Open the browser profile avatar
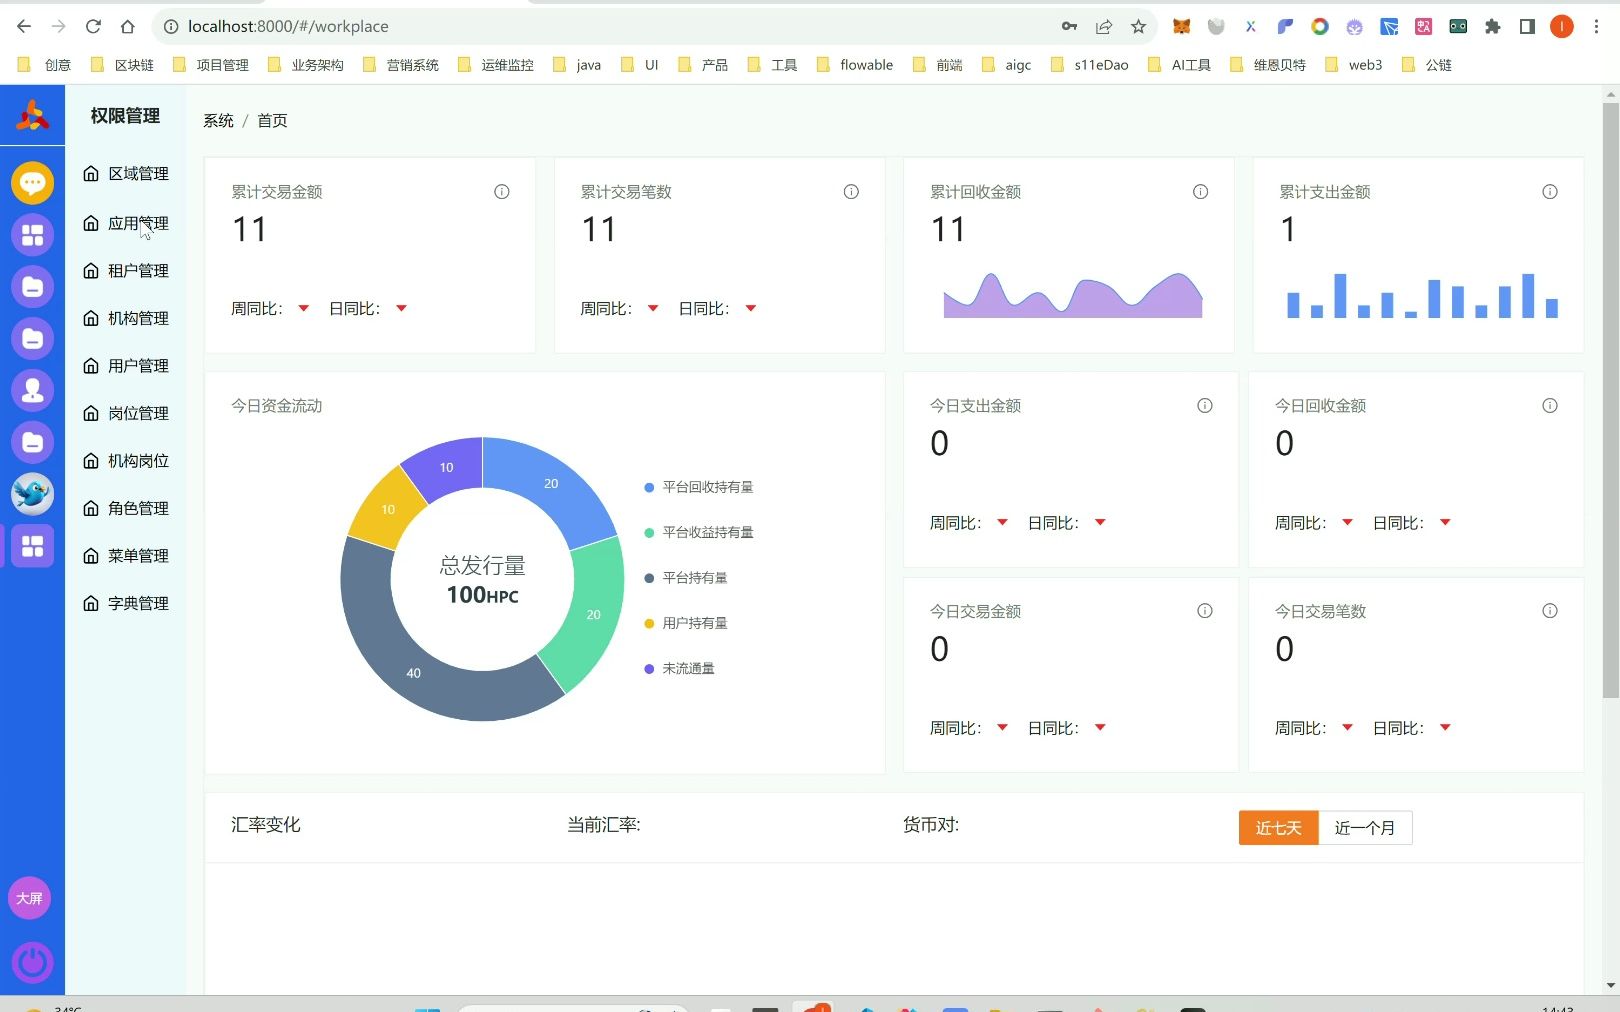The height and width of the screenshot is (1012, 1620). click(1562, 27)
